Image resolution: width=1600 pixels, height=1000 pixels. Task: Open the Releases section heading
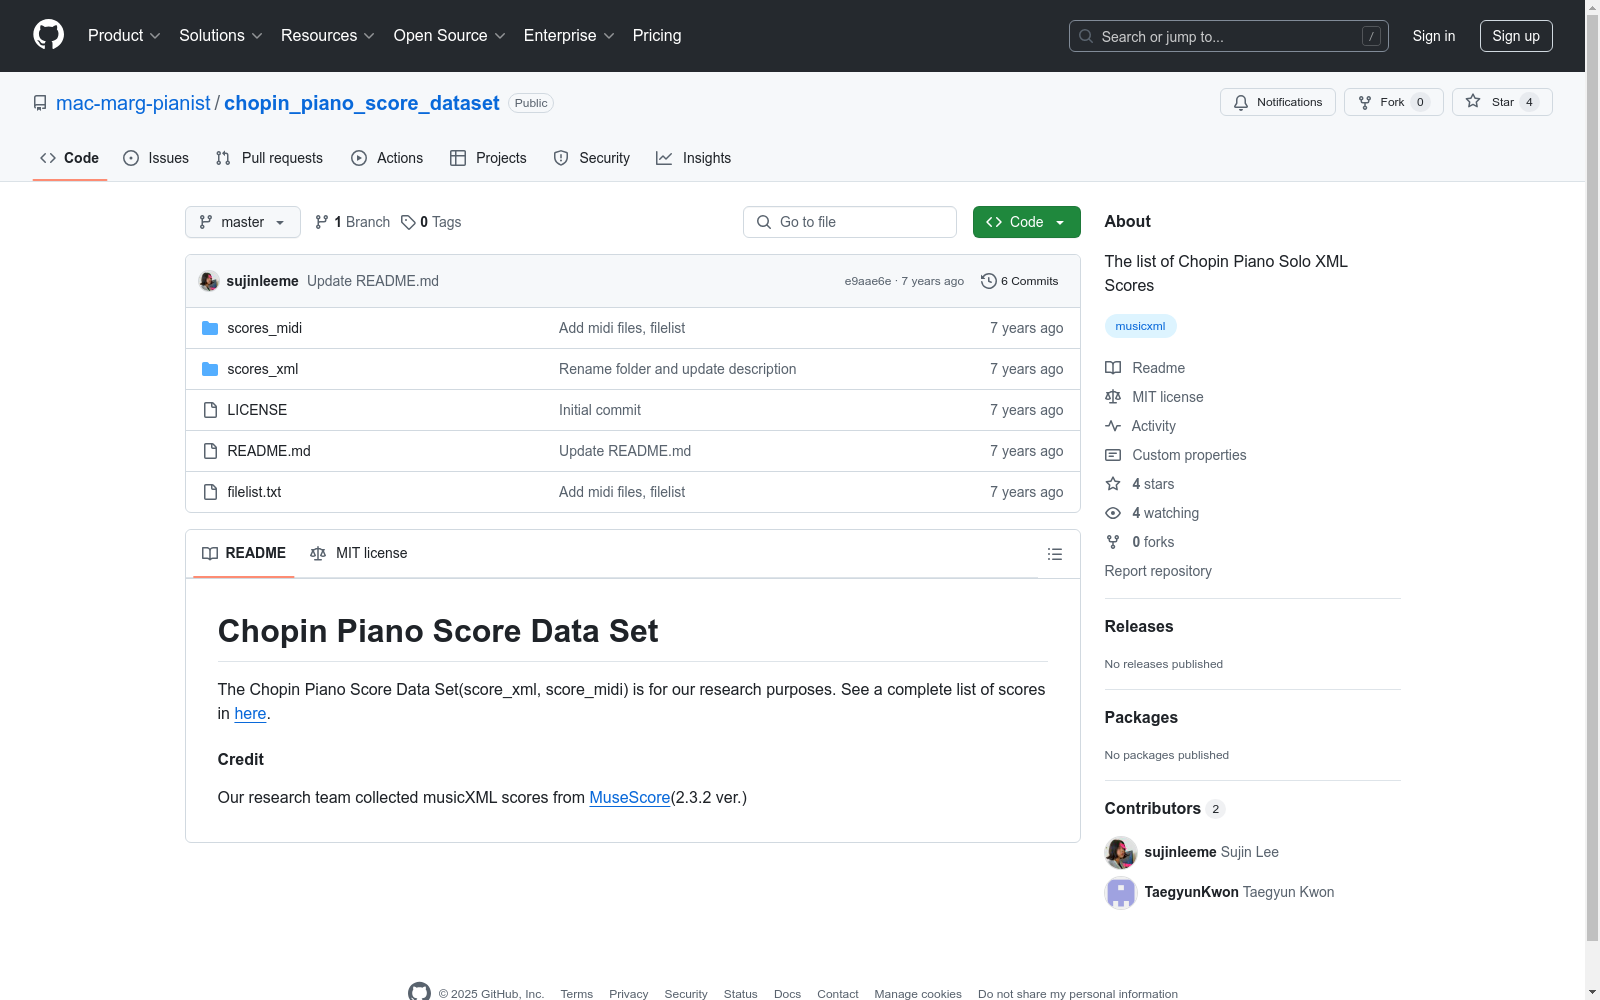coord(1139,627)
